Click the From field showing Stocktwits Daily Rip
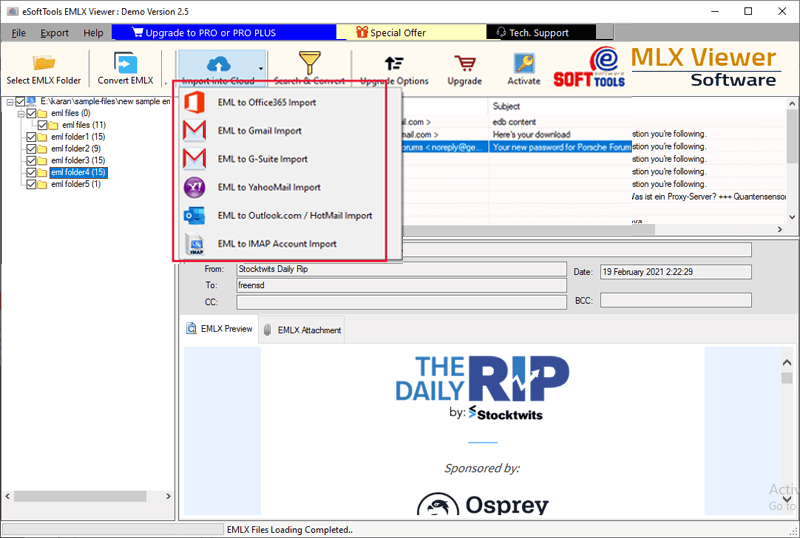Image resolution: width=800 pixels, height=538 pixels. 401,269
